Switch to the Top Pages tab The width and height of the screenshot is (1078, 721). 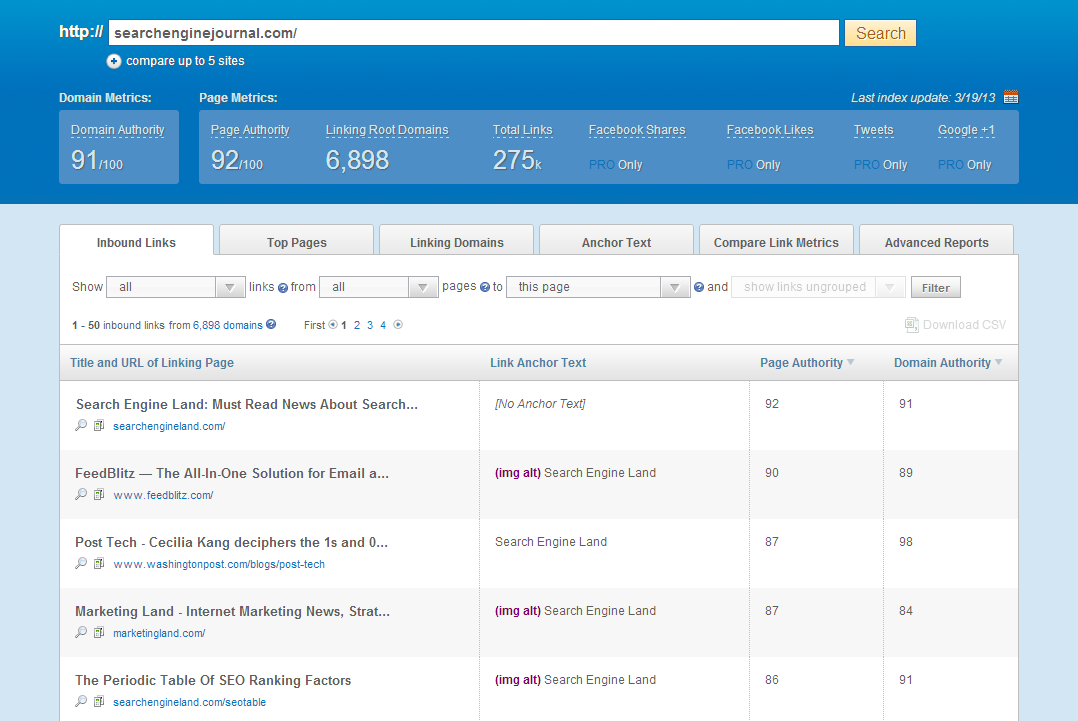tap(296, 241)
